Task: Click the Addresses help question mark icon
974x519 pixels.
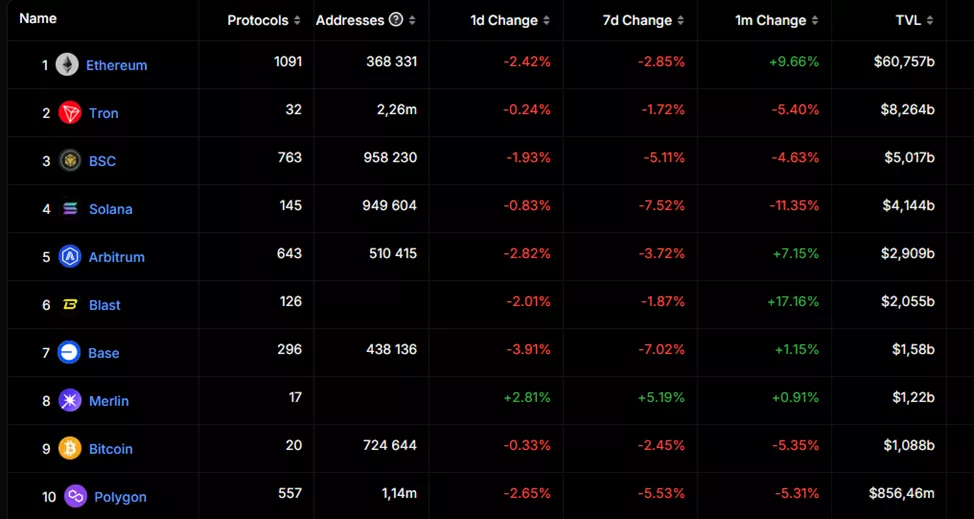Action: [396, 20]
